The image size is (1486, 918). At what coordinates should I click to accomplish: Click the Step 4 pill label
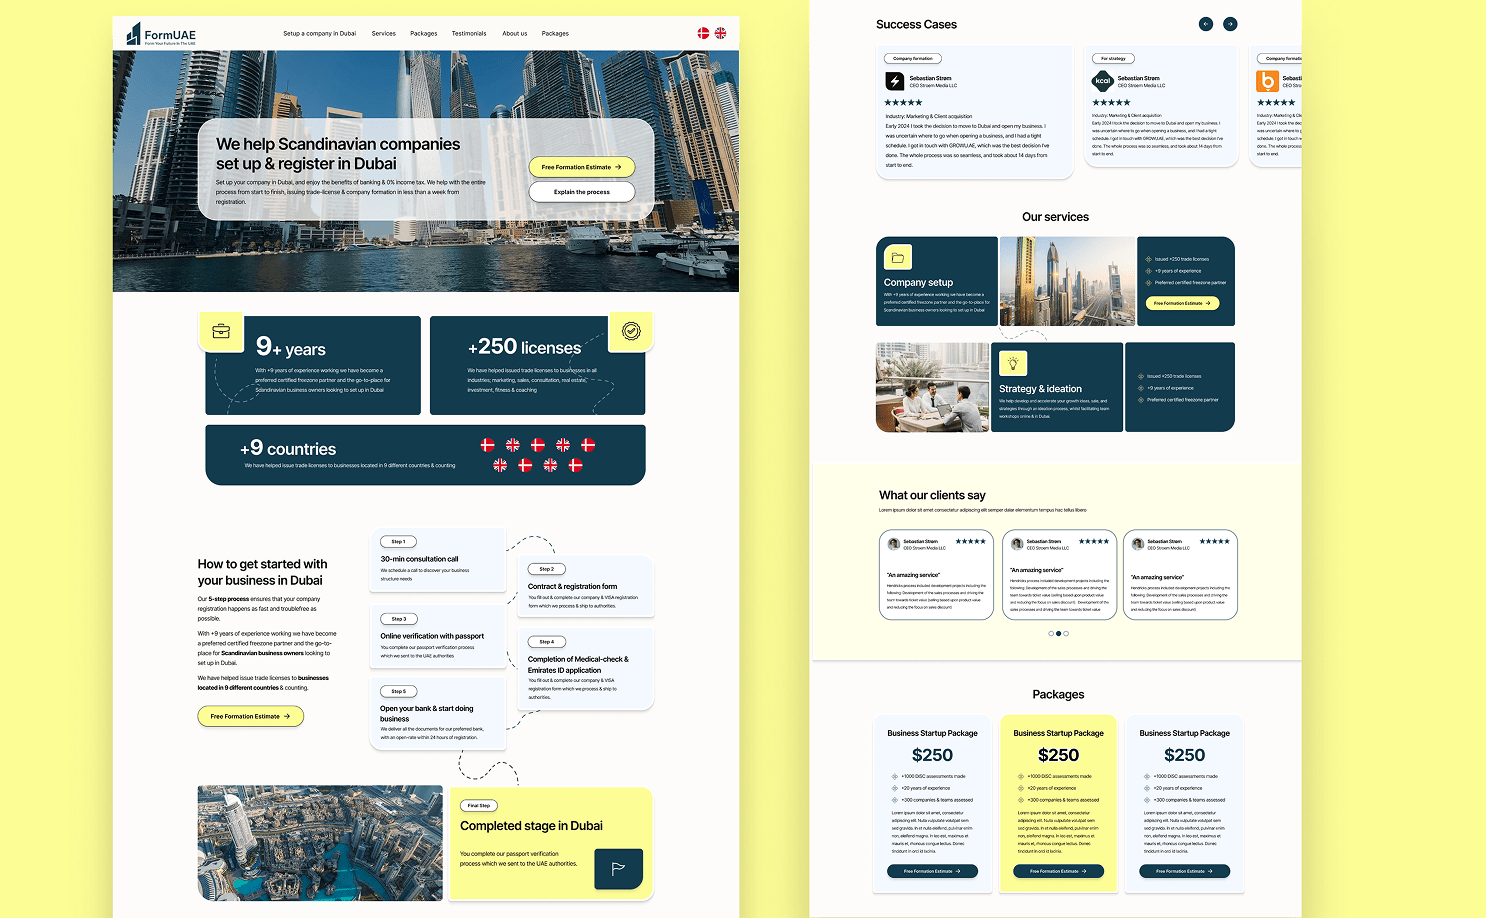546,642
